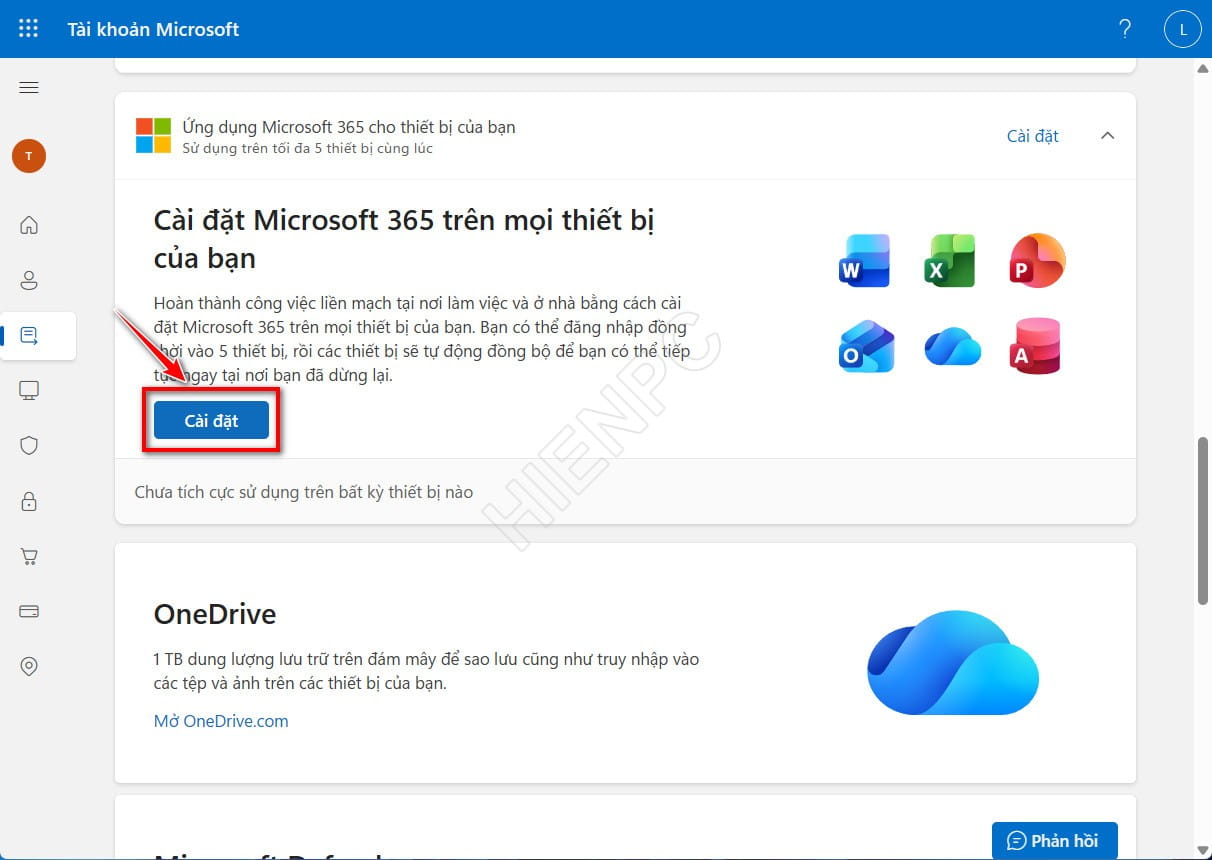
Task: Open the Security shield sidebar icon
Action: click(29, 446)
